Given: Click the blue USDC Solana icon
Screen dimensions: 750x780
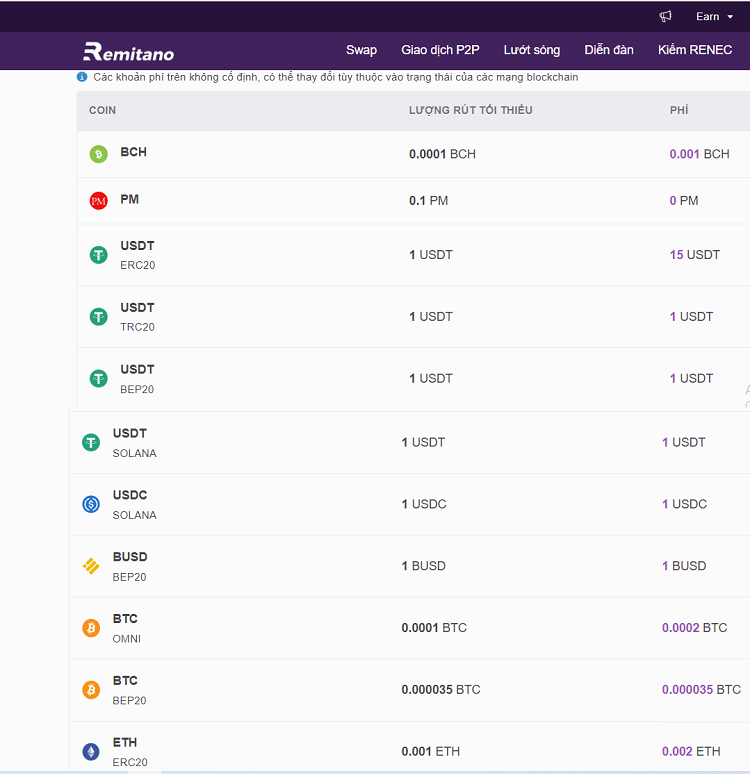Looking at the screenshot, I should [x=91, y=505].
